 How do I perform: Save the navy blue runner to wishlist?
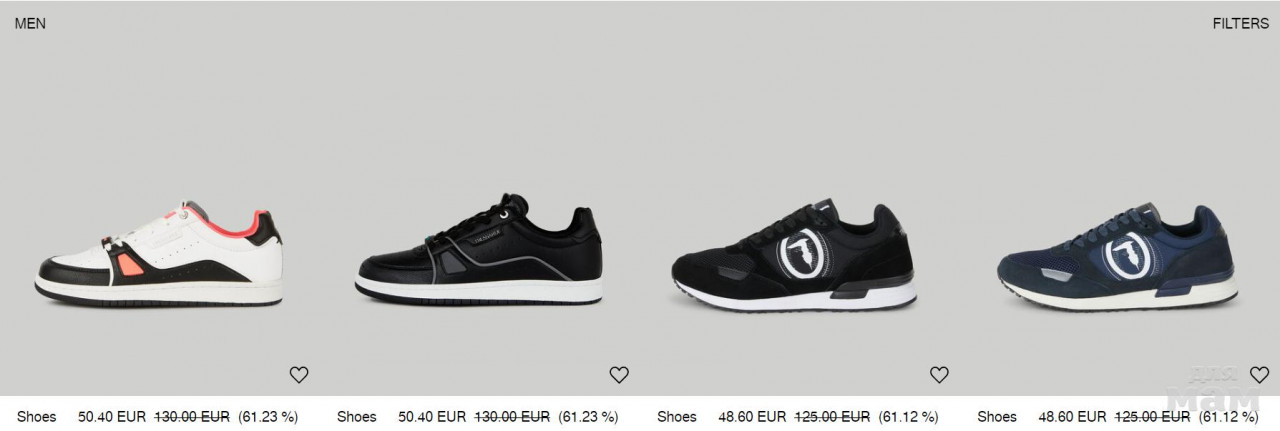tap(1259, 375)
